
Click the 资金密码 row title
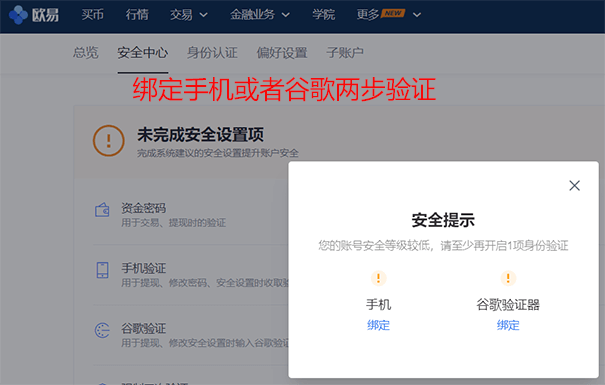click(x=144, y=208)
